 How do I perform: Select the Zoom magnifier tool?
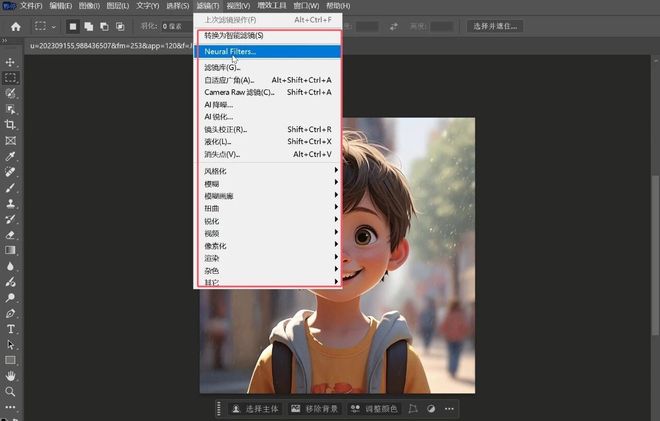(10, 392)
